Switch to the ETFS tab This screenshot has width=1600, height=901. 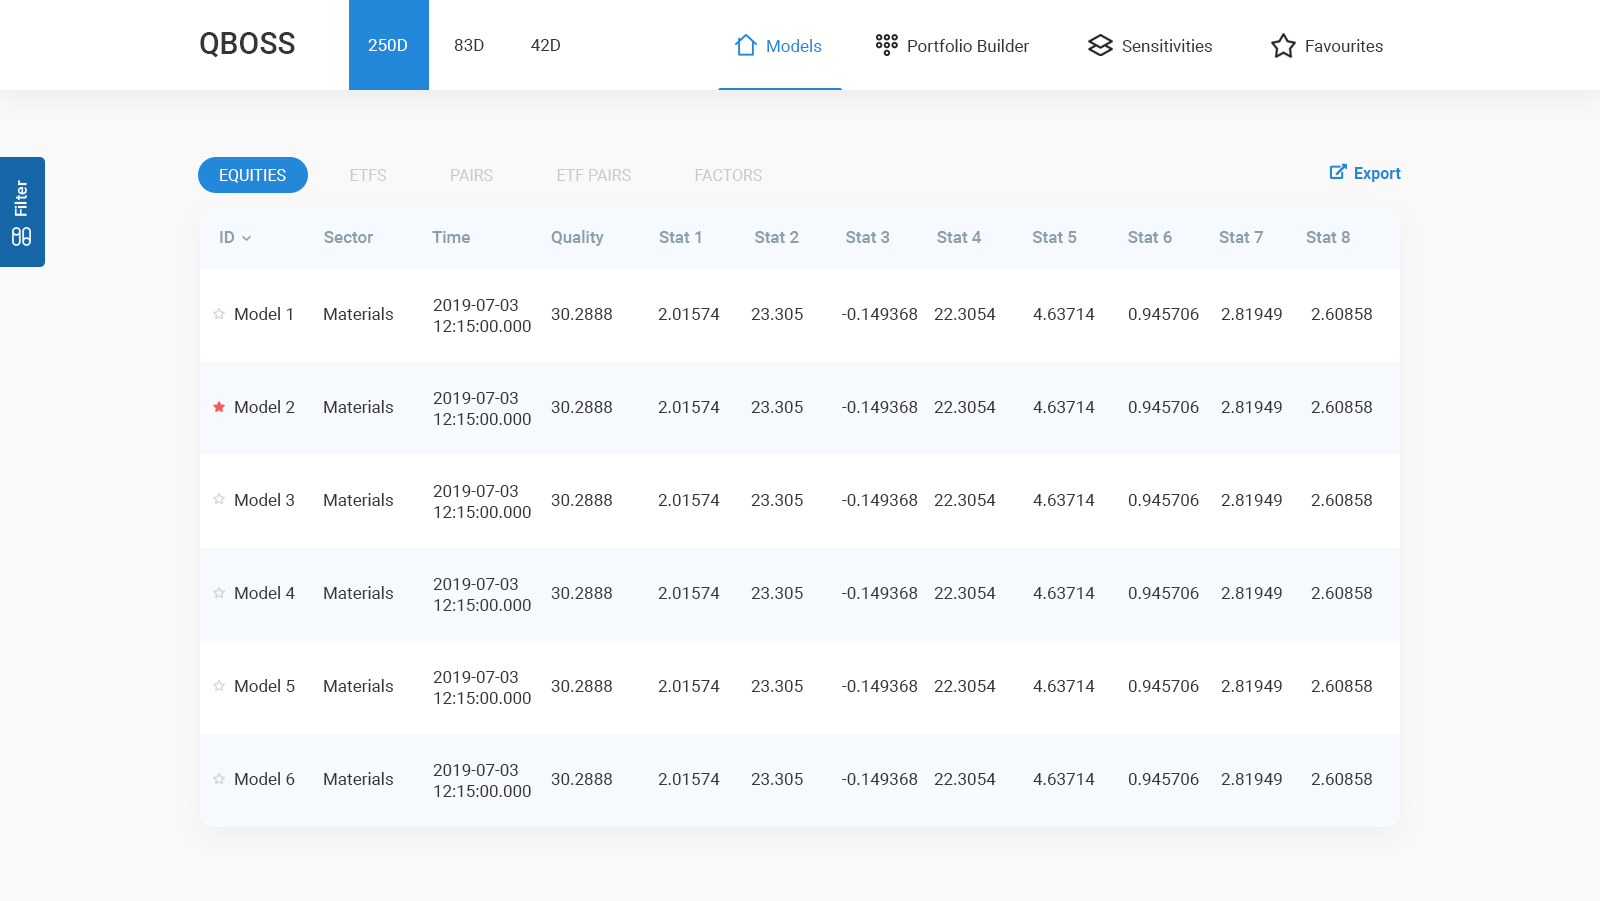coord(368,175)
